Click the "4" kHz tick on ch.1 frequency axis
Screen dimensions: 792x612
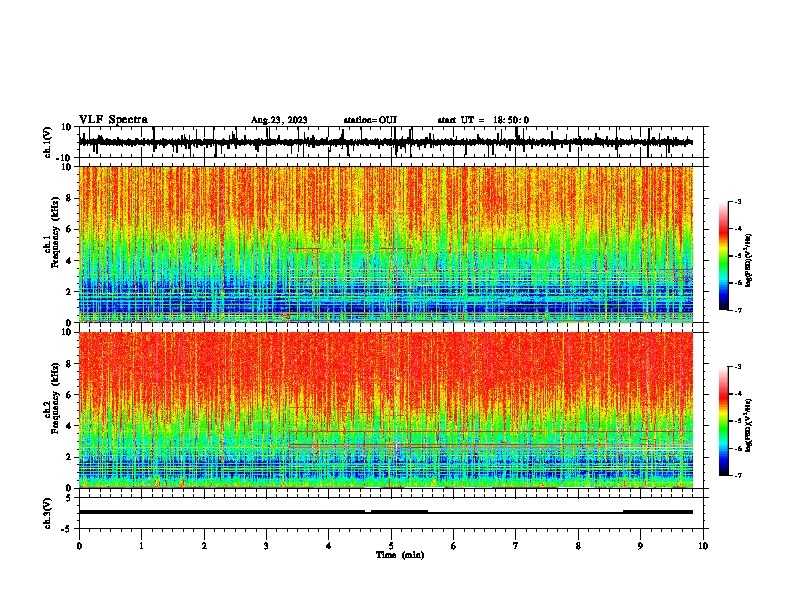tap(69, 261)
